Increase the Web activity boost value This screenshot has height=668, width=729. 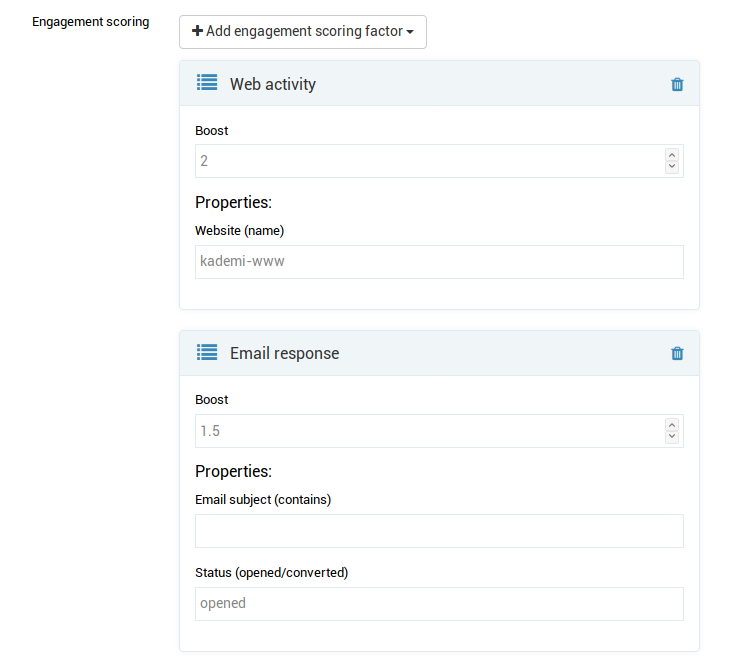pyautogui.click(x=672, y=155)
